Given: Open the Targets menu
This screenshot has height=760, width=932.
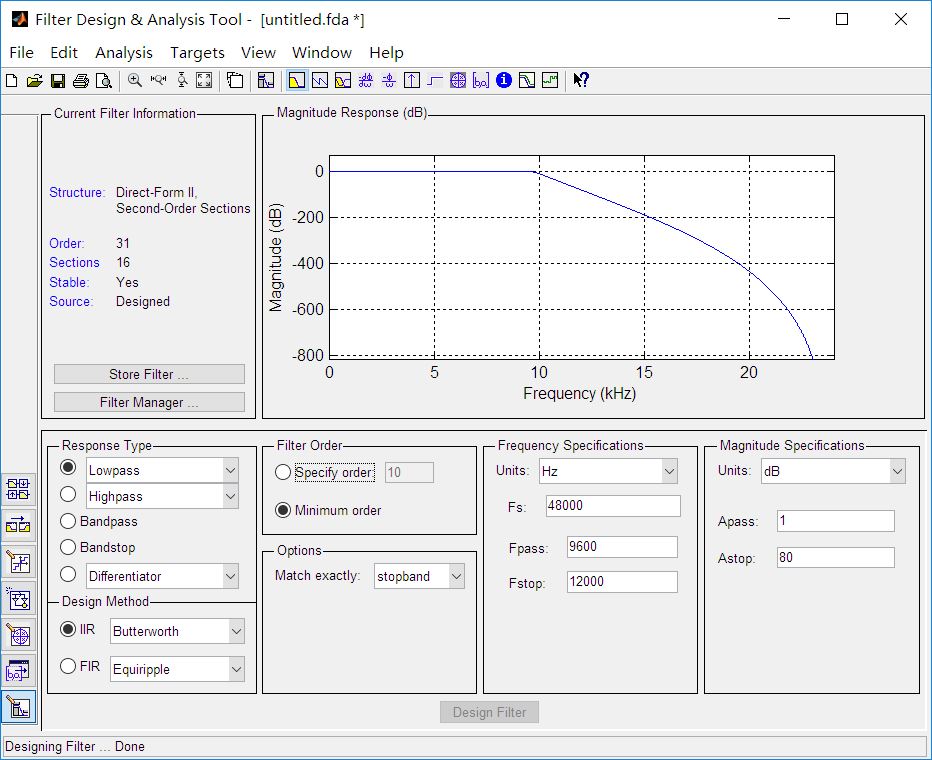Looking at the screenshot, I should tap(197, 53).
